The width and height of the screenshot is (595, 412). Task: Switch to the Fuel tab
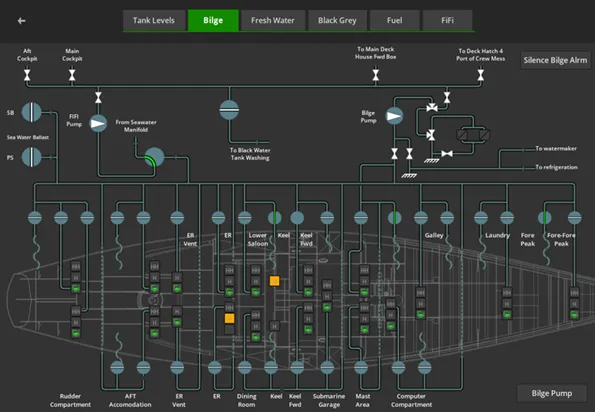tap(394, 20)
